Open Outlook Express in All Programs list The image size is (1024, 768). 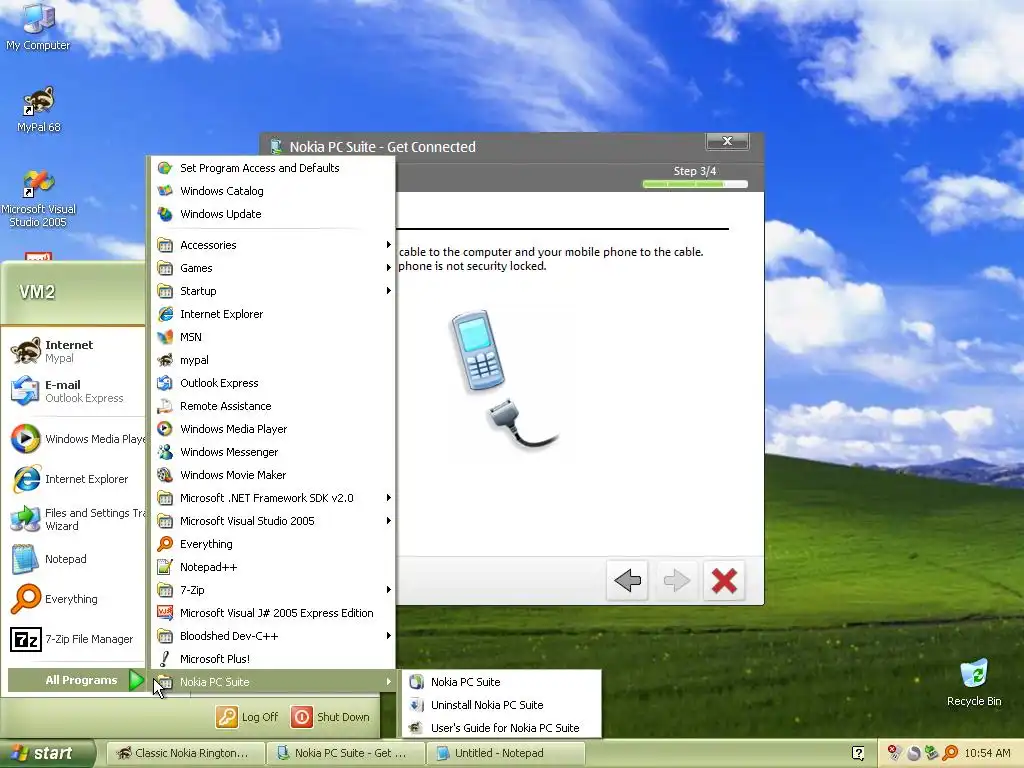pos(272,383)
